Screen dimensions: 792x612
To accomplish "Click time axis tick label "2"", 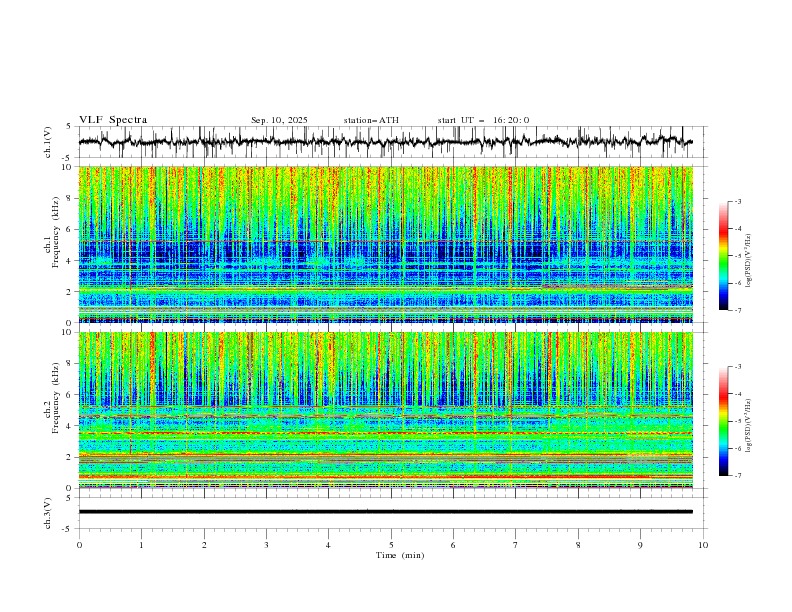I will (x=204, y=545).
